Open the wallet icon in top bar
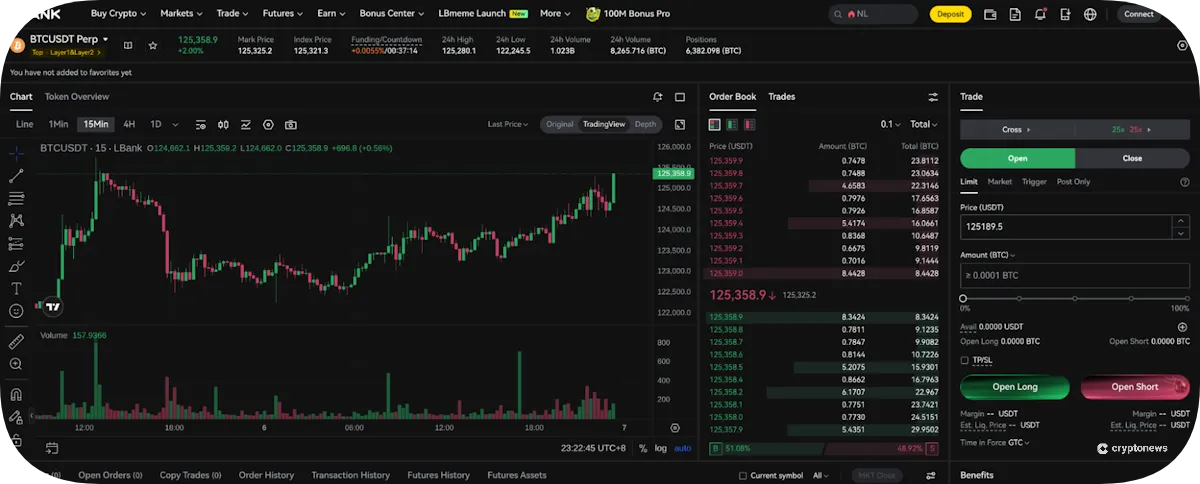Viewport: 1200px width, 484px height. point(990,15)
